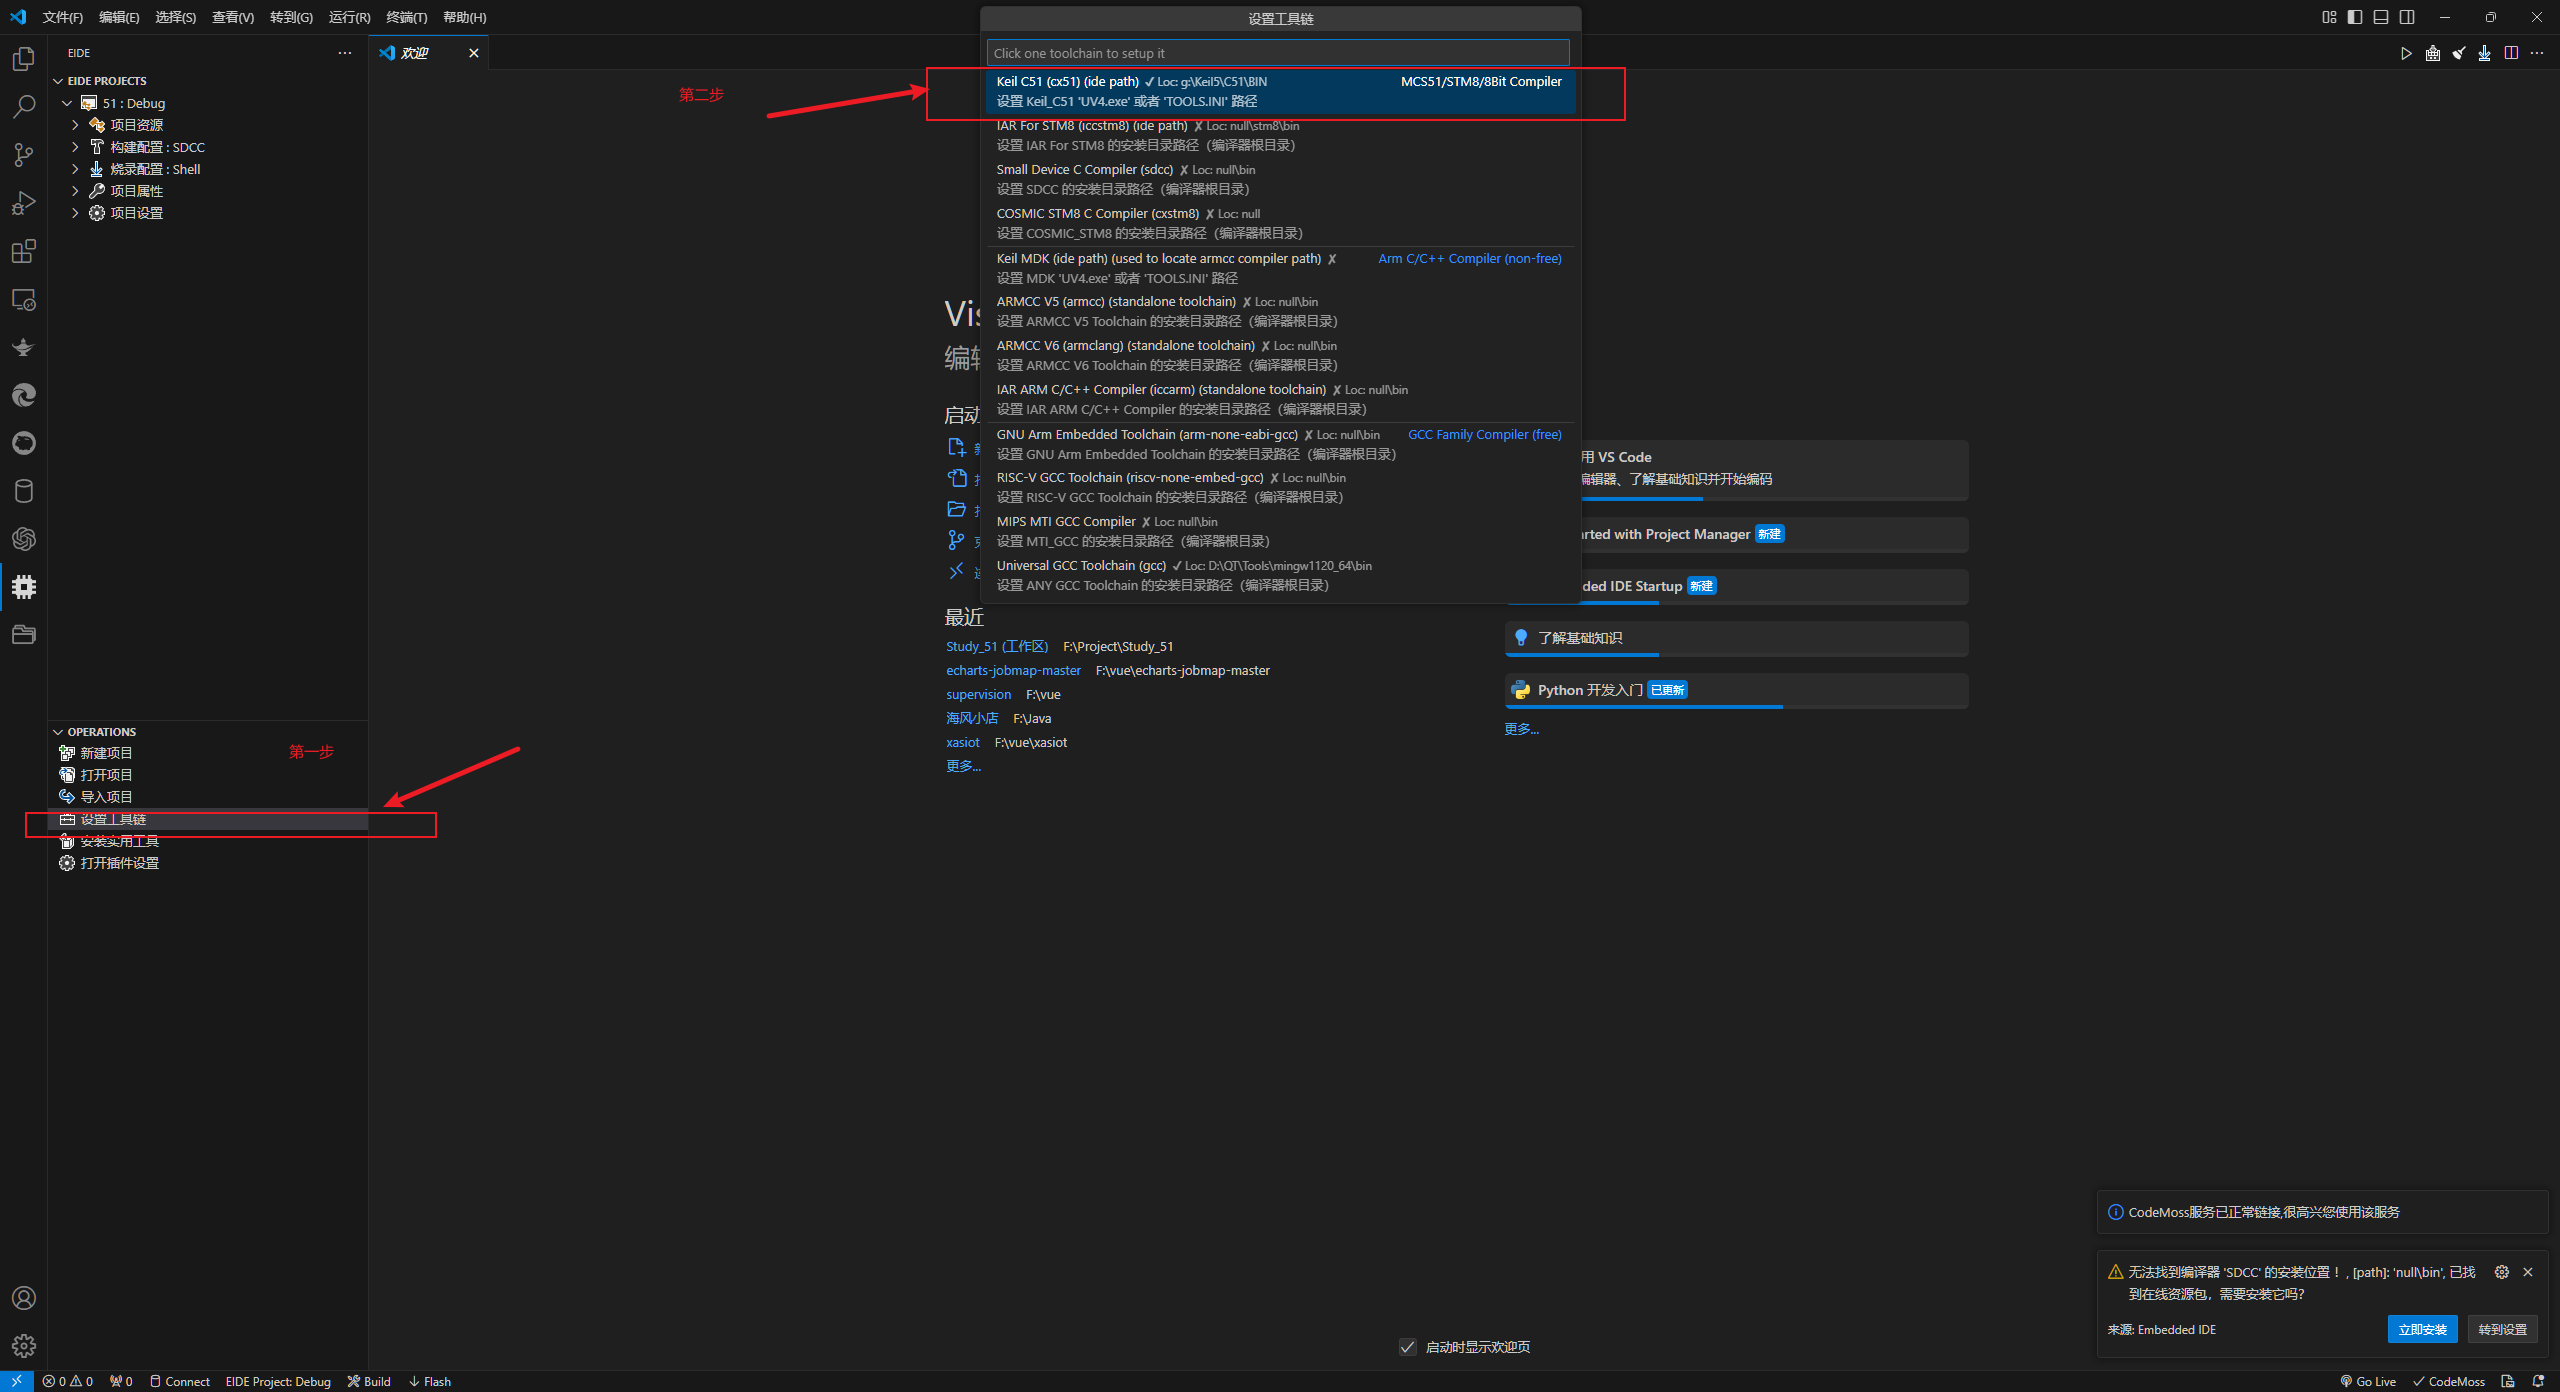Image resolution: width=2560 pixels, height=1392 pixels.
Task: Open the 终端(T) menu
Action: (406, 17)
